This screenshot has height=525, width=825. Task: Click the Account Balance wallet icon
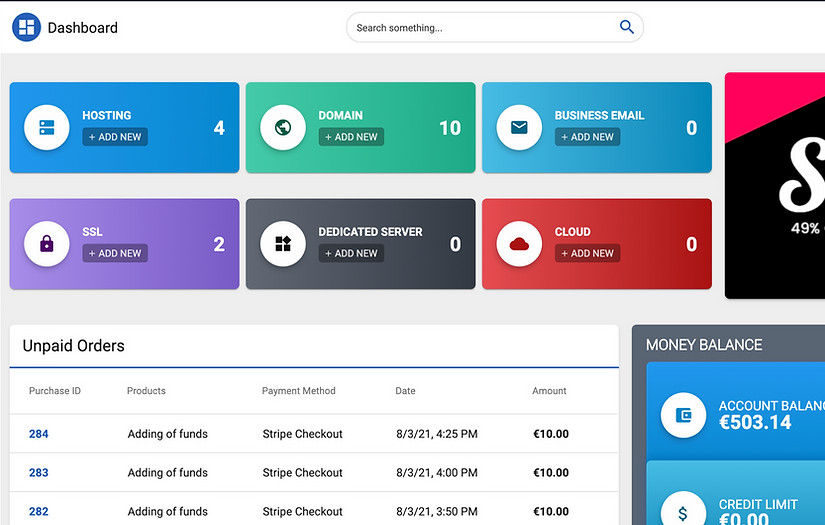tap(683, 415)
